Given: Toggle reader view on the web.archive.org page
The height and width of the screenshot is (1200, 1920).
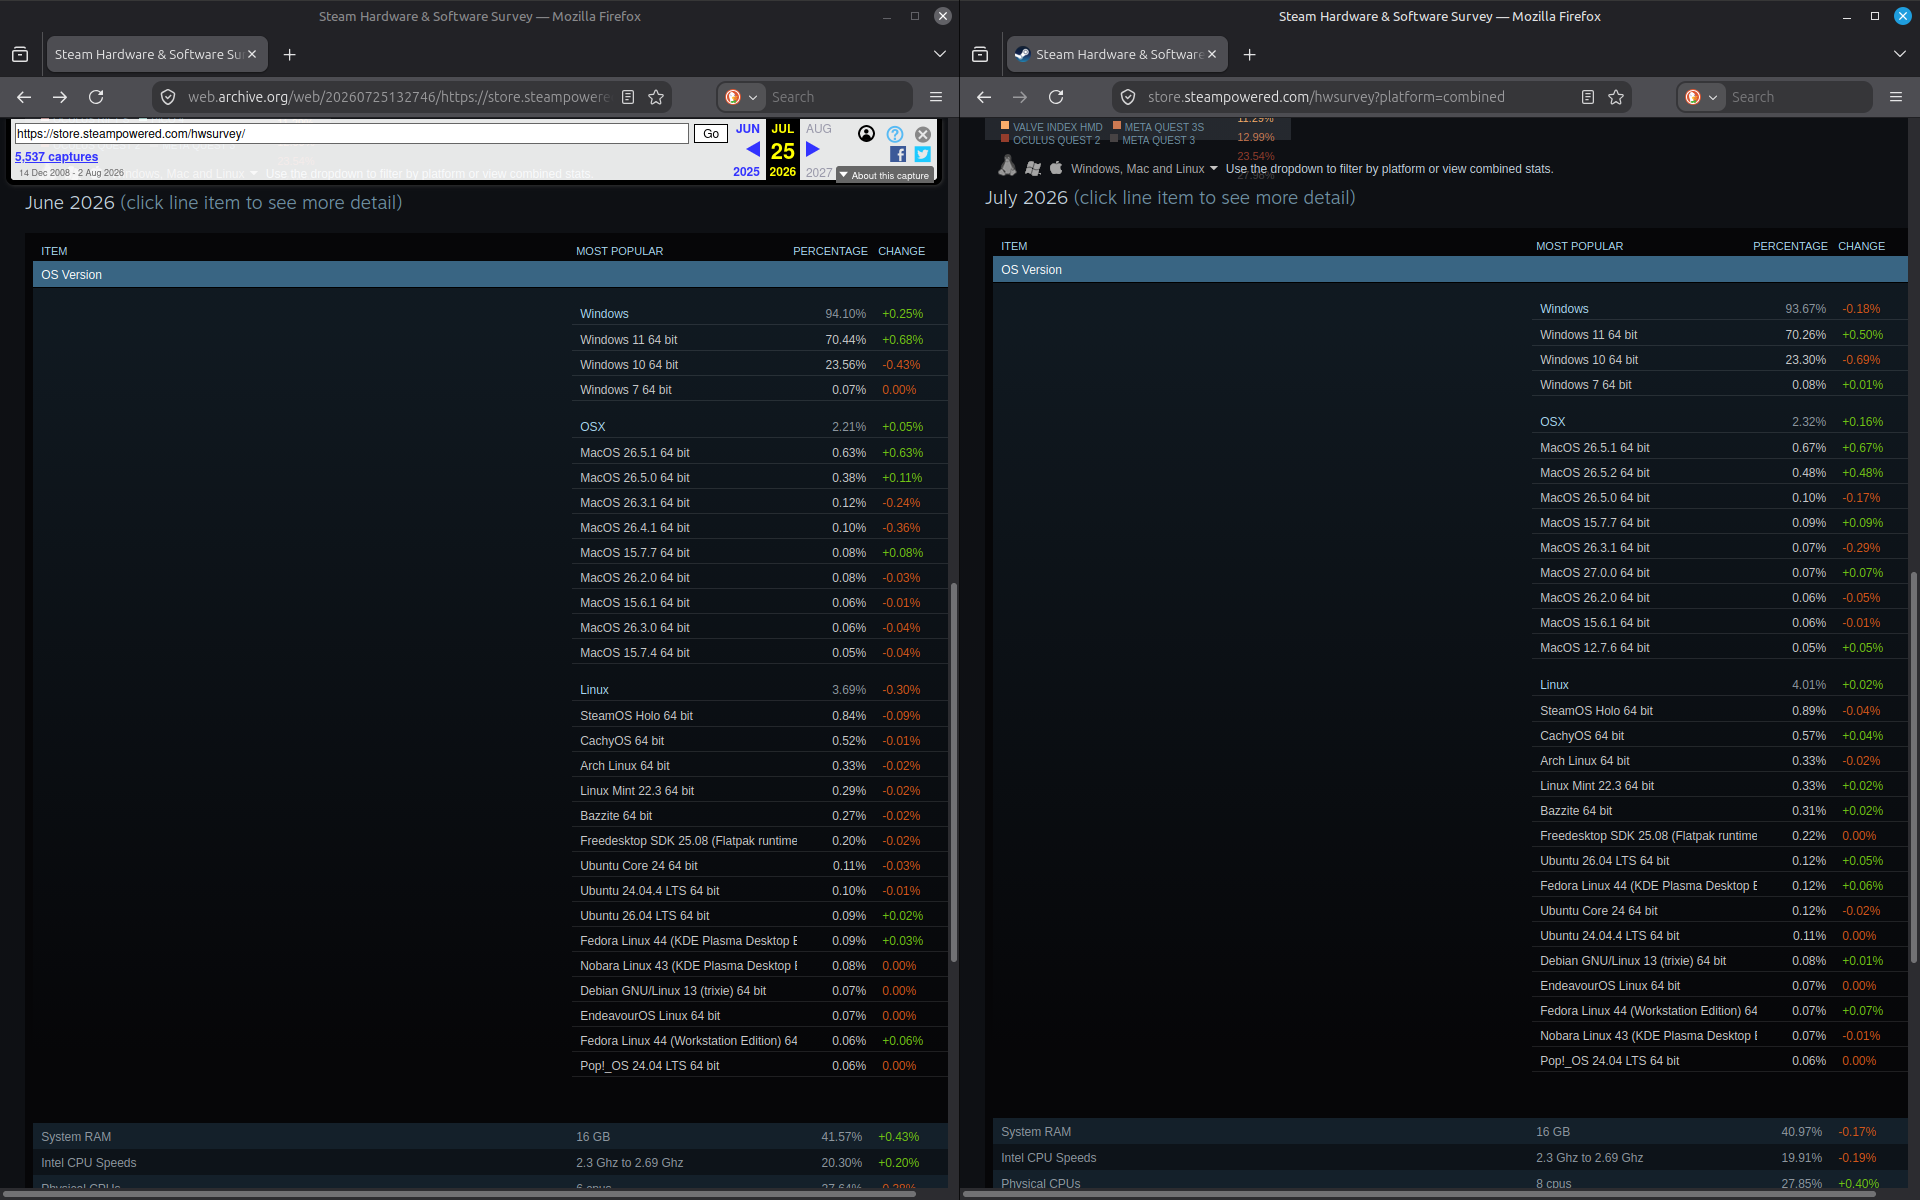Looking at the screenshot, I should tap(628, 97).
